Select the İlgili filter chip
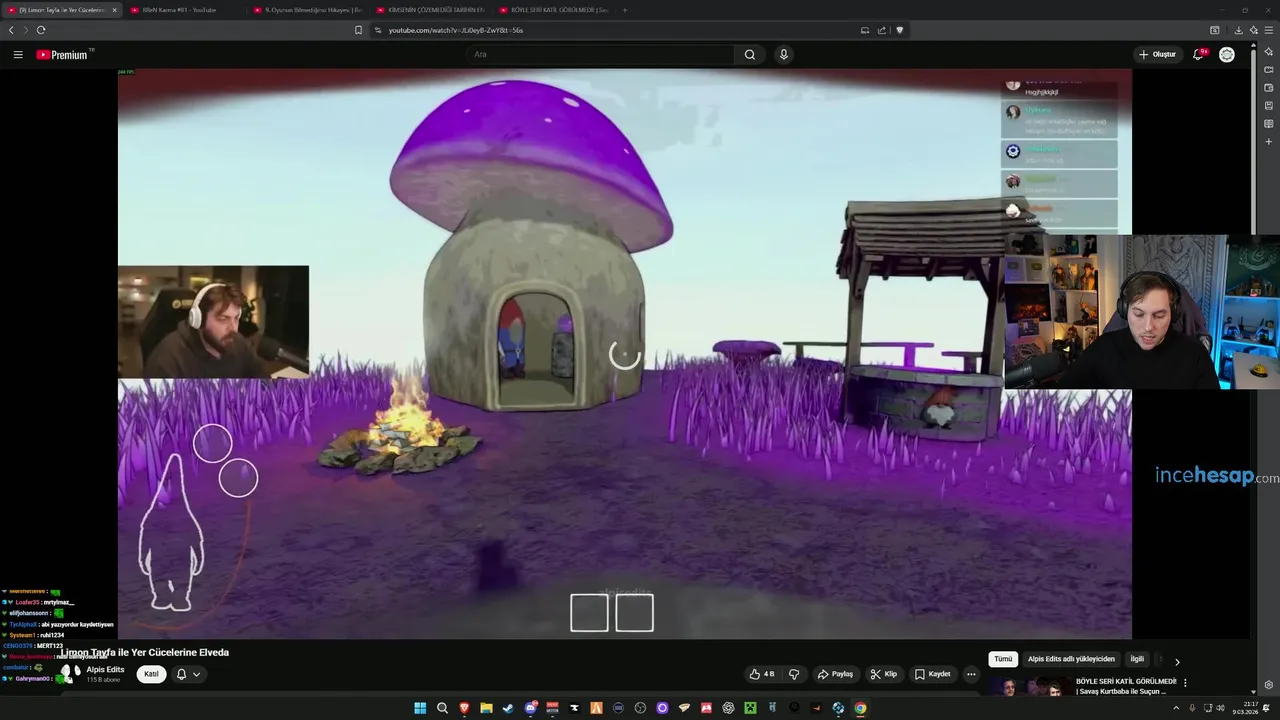The image size is (1280, 720). [1137, 659]
